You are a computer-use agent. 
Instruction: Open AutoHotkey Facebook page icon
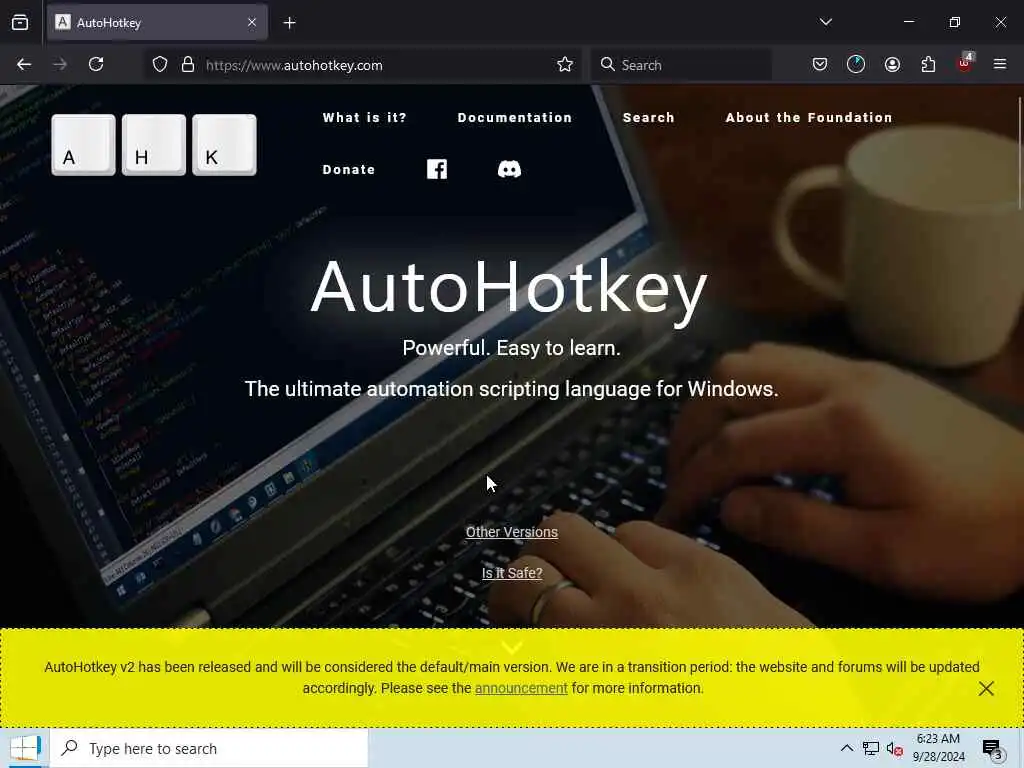click(437, 169)
